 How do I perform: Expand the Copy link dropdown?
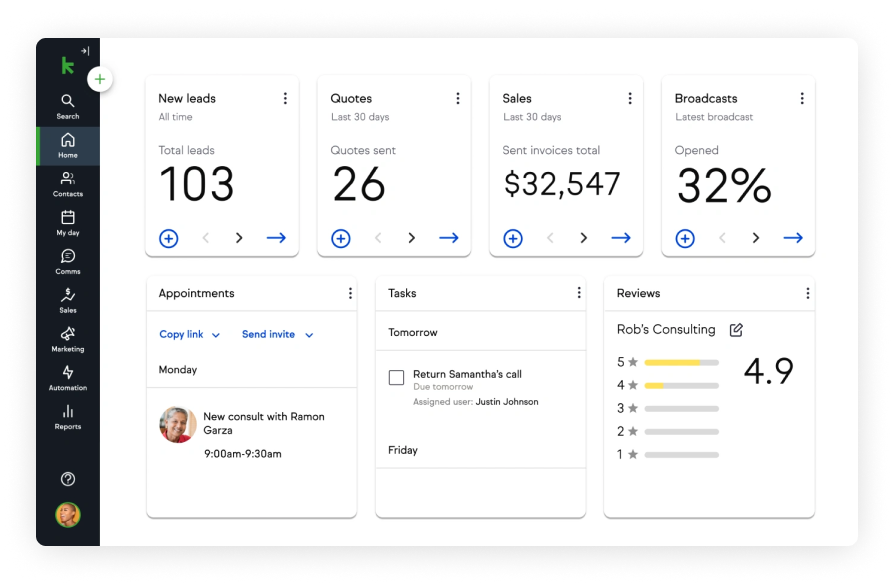tap(189, 334)
